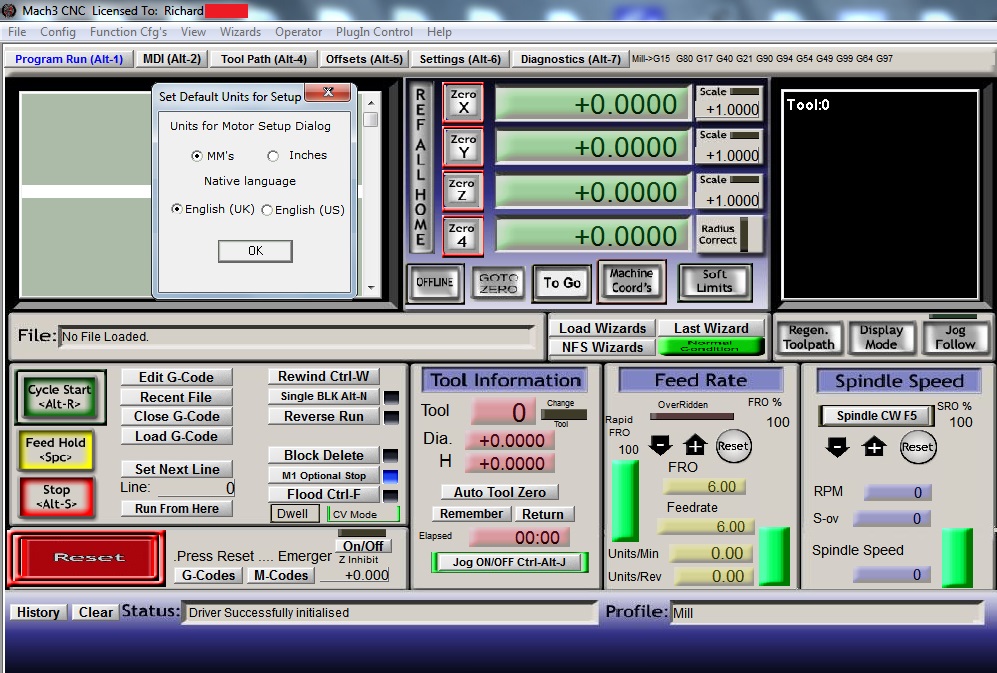Screen dimensions: 997x673
Task: Open the Function Cfg's menu
Action: point(128,32)
